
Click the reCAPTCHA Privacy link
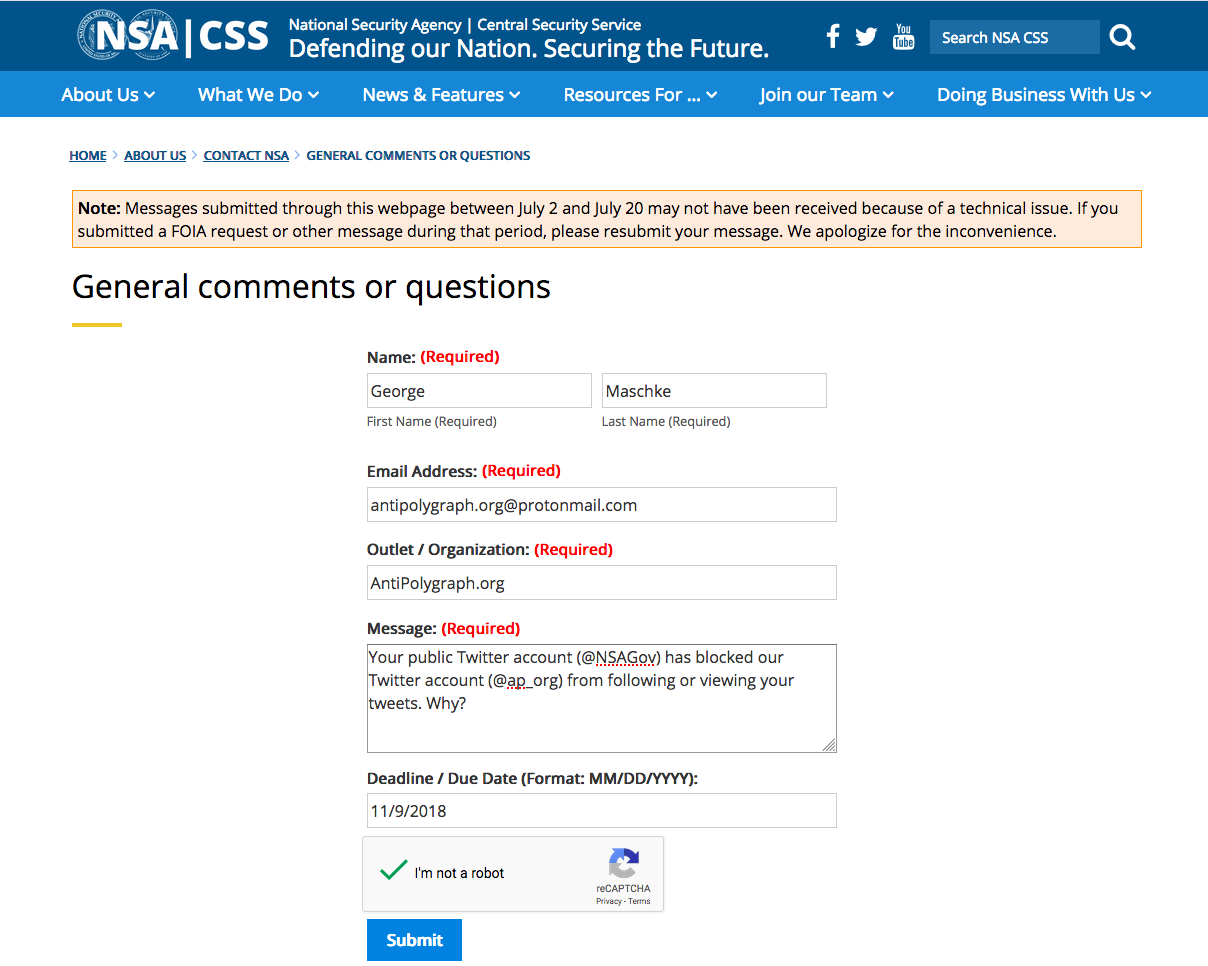[x=608, y=901]
